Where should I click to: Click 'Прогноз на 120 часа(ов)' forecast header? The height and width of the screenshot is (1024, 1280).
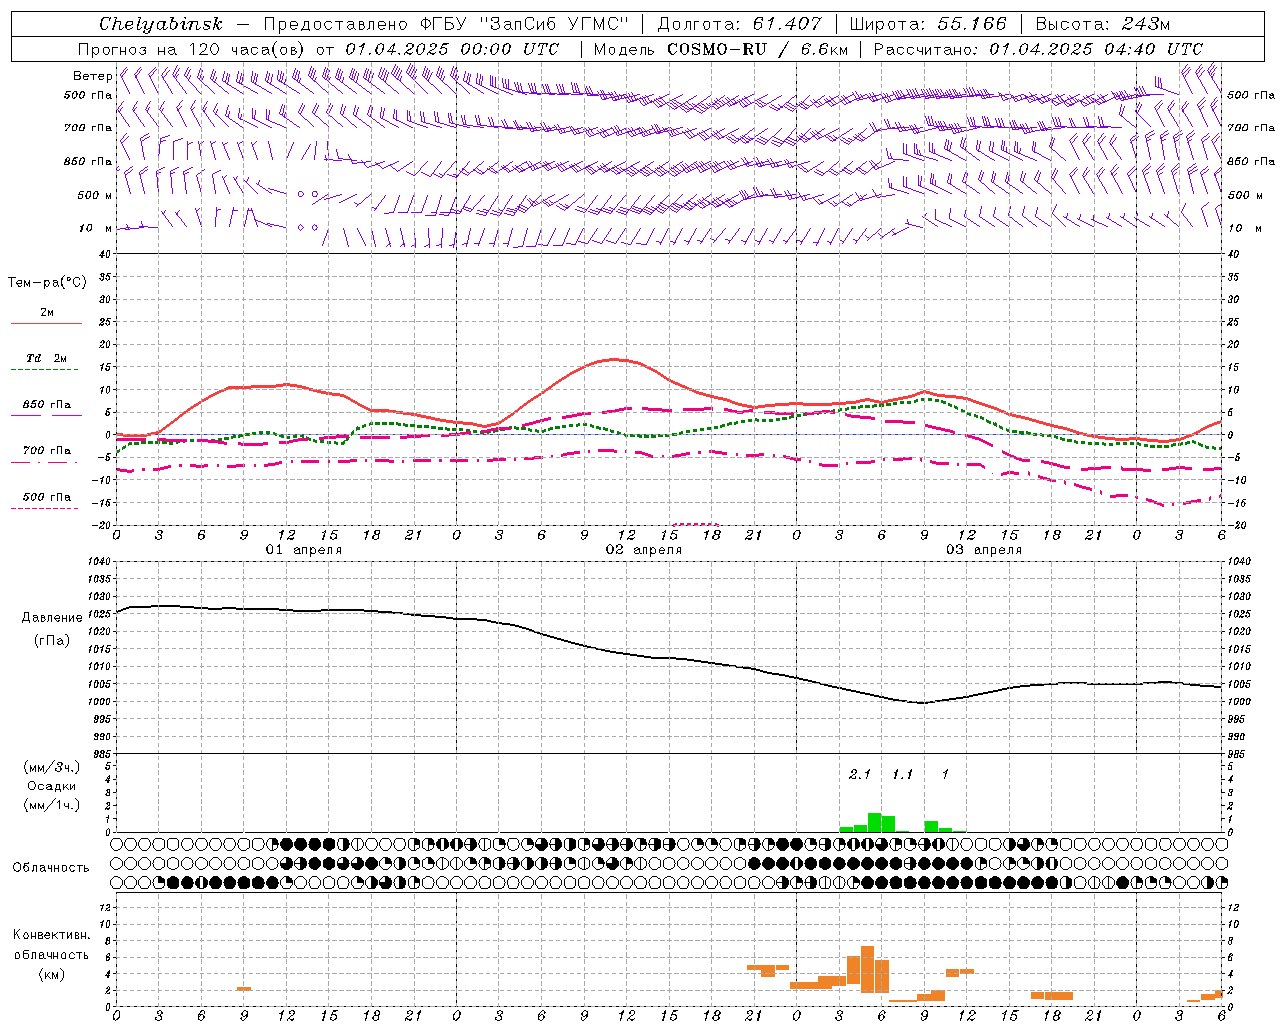(x=194, y=49)
